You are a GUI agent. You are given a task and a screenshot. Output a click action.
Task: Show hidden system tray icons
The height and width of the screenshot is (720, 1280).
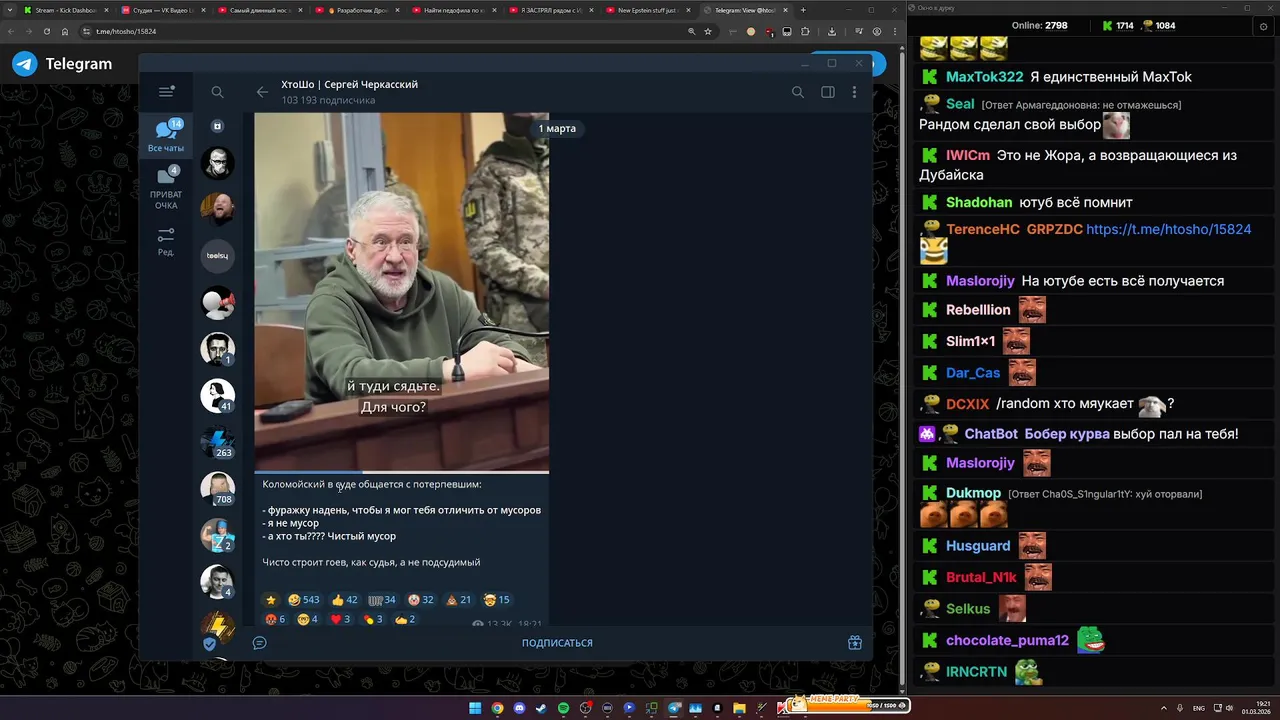1163,708
